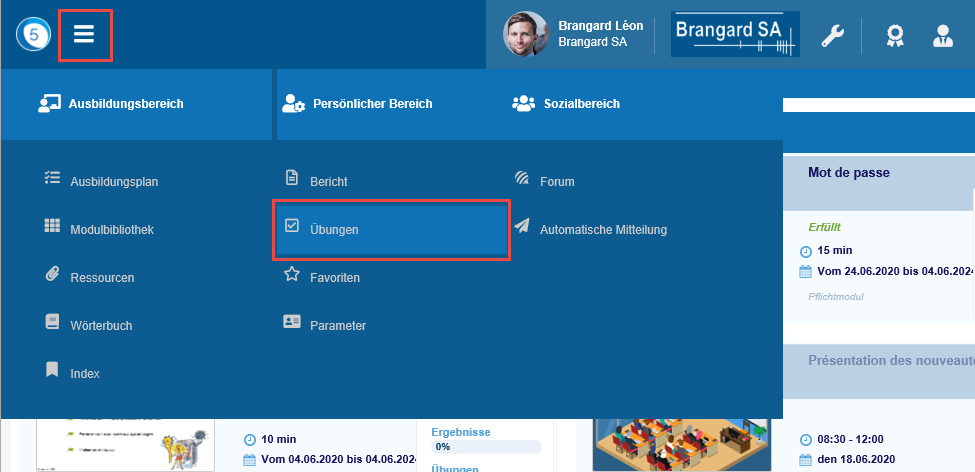Click the award ribbon badge icon
The height and width of the screenshot is (472, 975).
895,36
